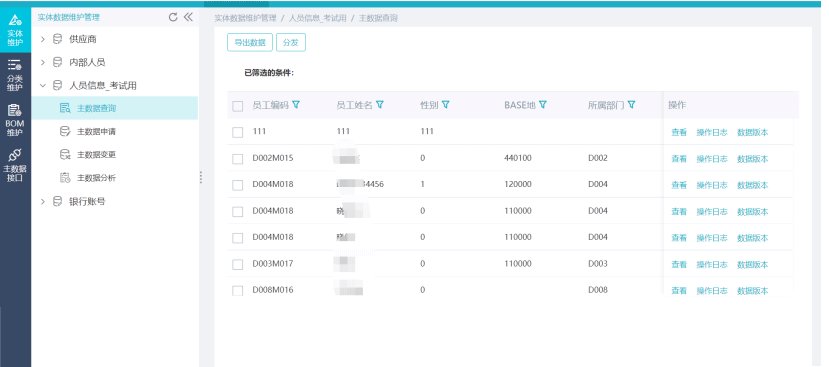829x367 pixels.
Task: Select 主数据查询 in the tree
Action: [115, 108]
